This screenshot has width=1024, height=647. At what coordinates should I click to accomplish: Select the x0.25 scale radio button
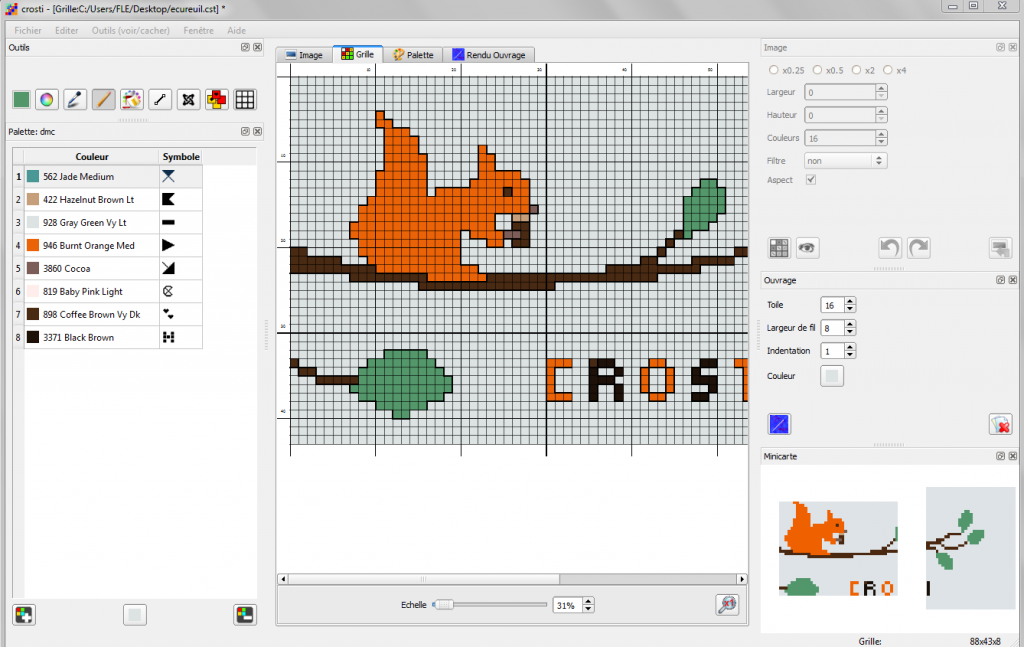coord(774,70)
